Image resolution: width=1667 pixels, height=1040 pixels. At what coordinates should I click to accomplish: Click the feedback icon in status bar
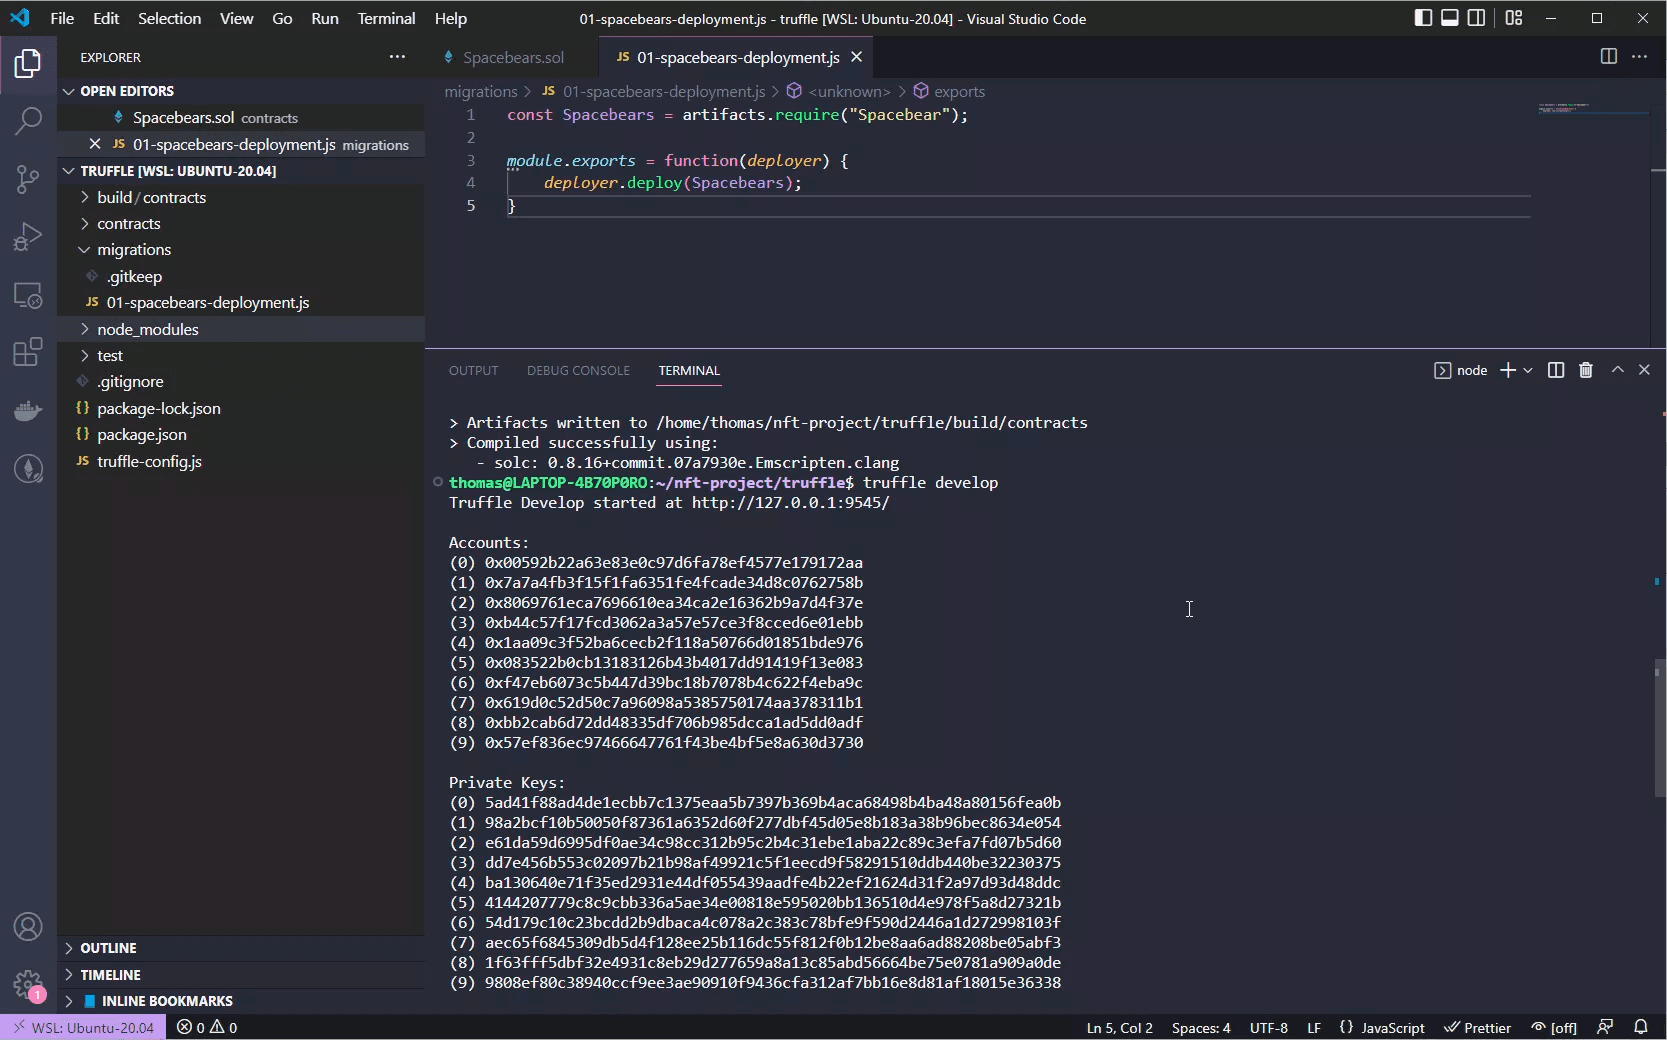click(x=1605, y=1027)
